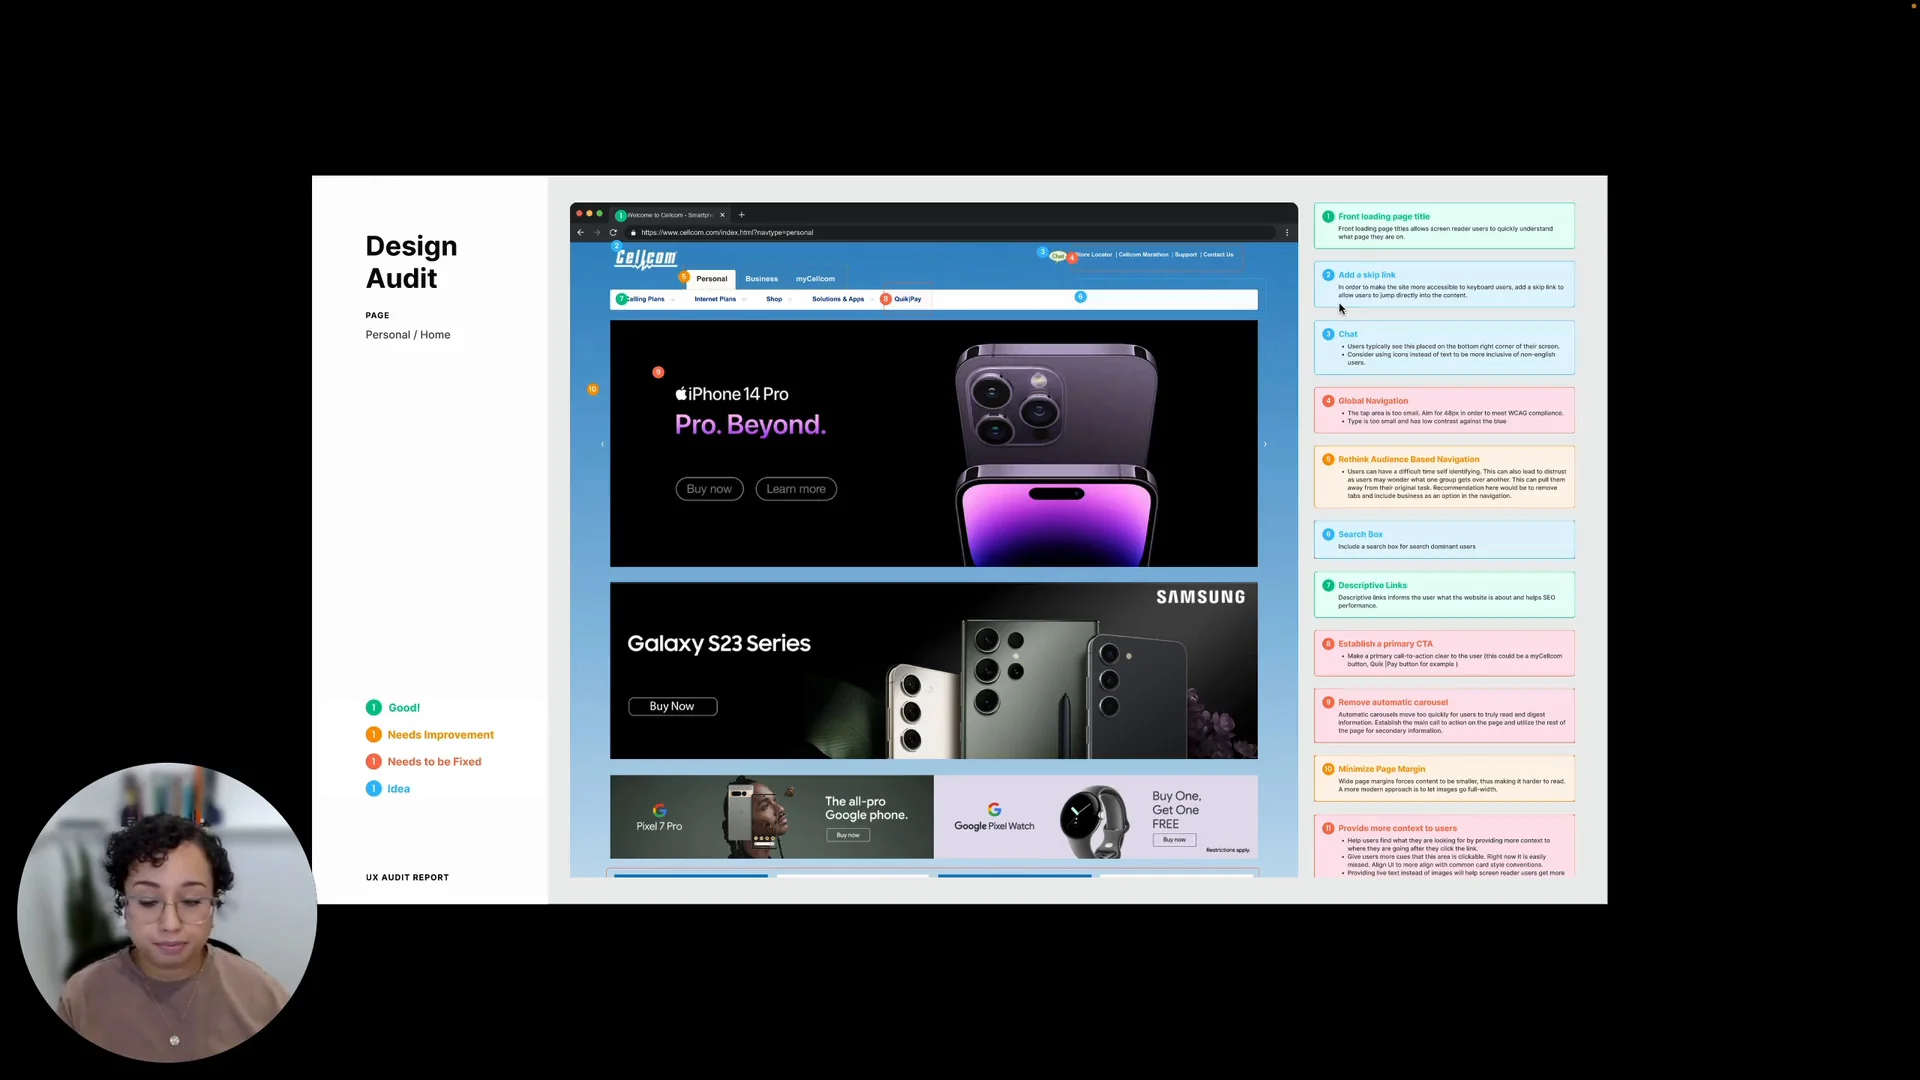Open the Quik|Pay link
Screen dimensions: 1920x1080
907,299
